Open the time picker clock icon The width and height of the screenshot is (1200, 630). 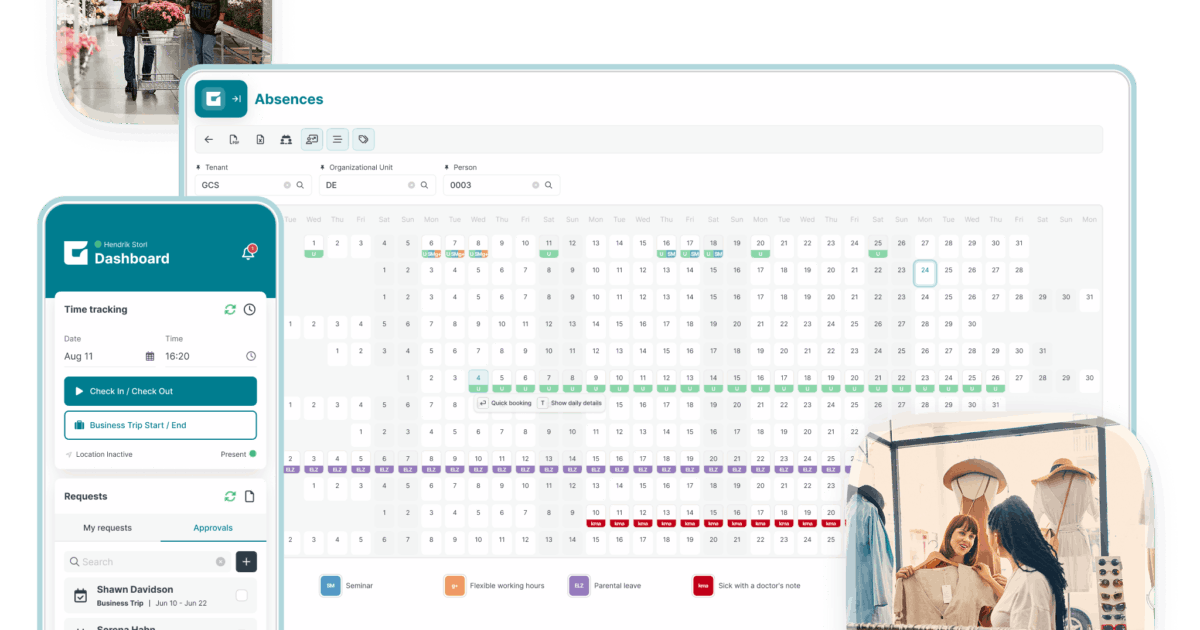click(x=251, y=356)
